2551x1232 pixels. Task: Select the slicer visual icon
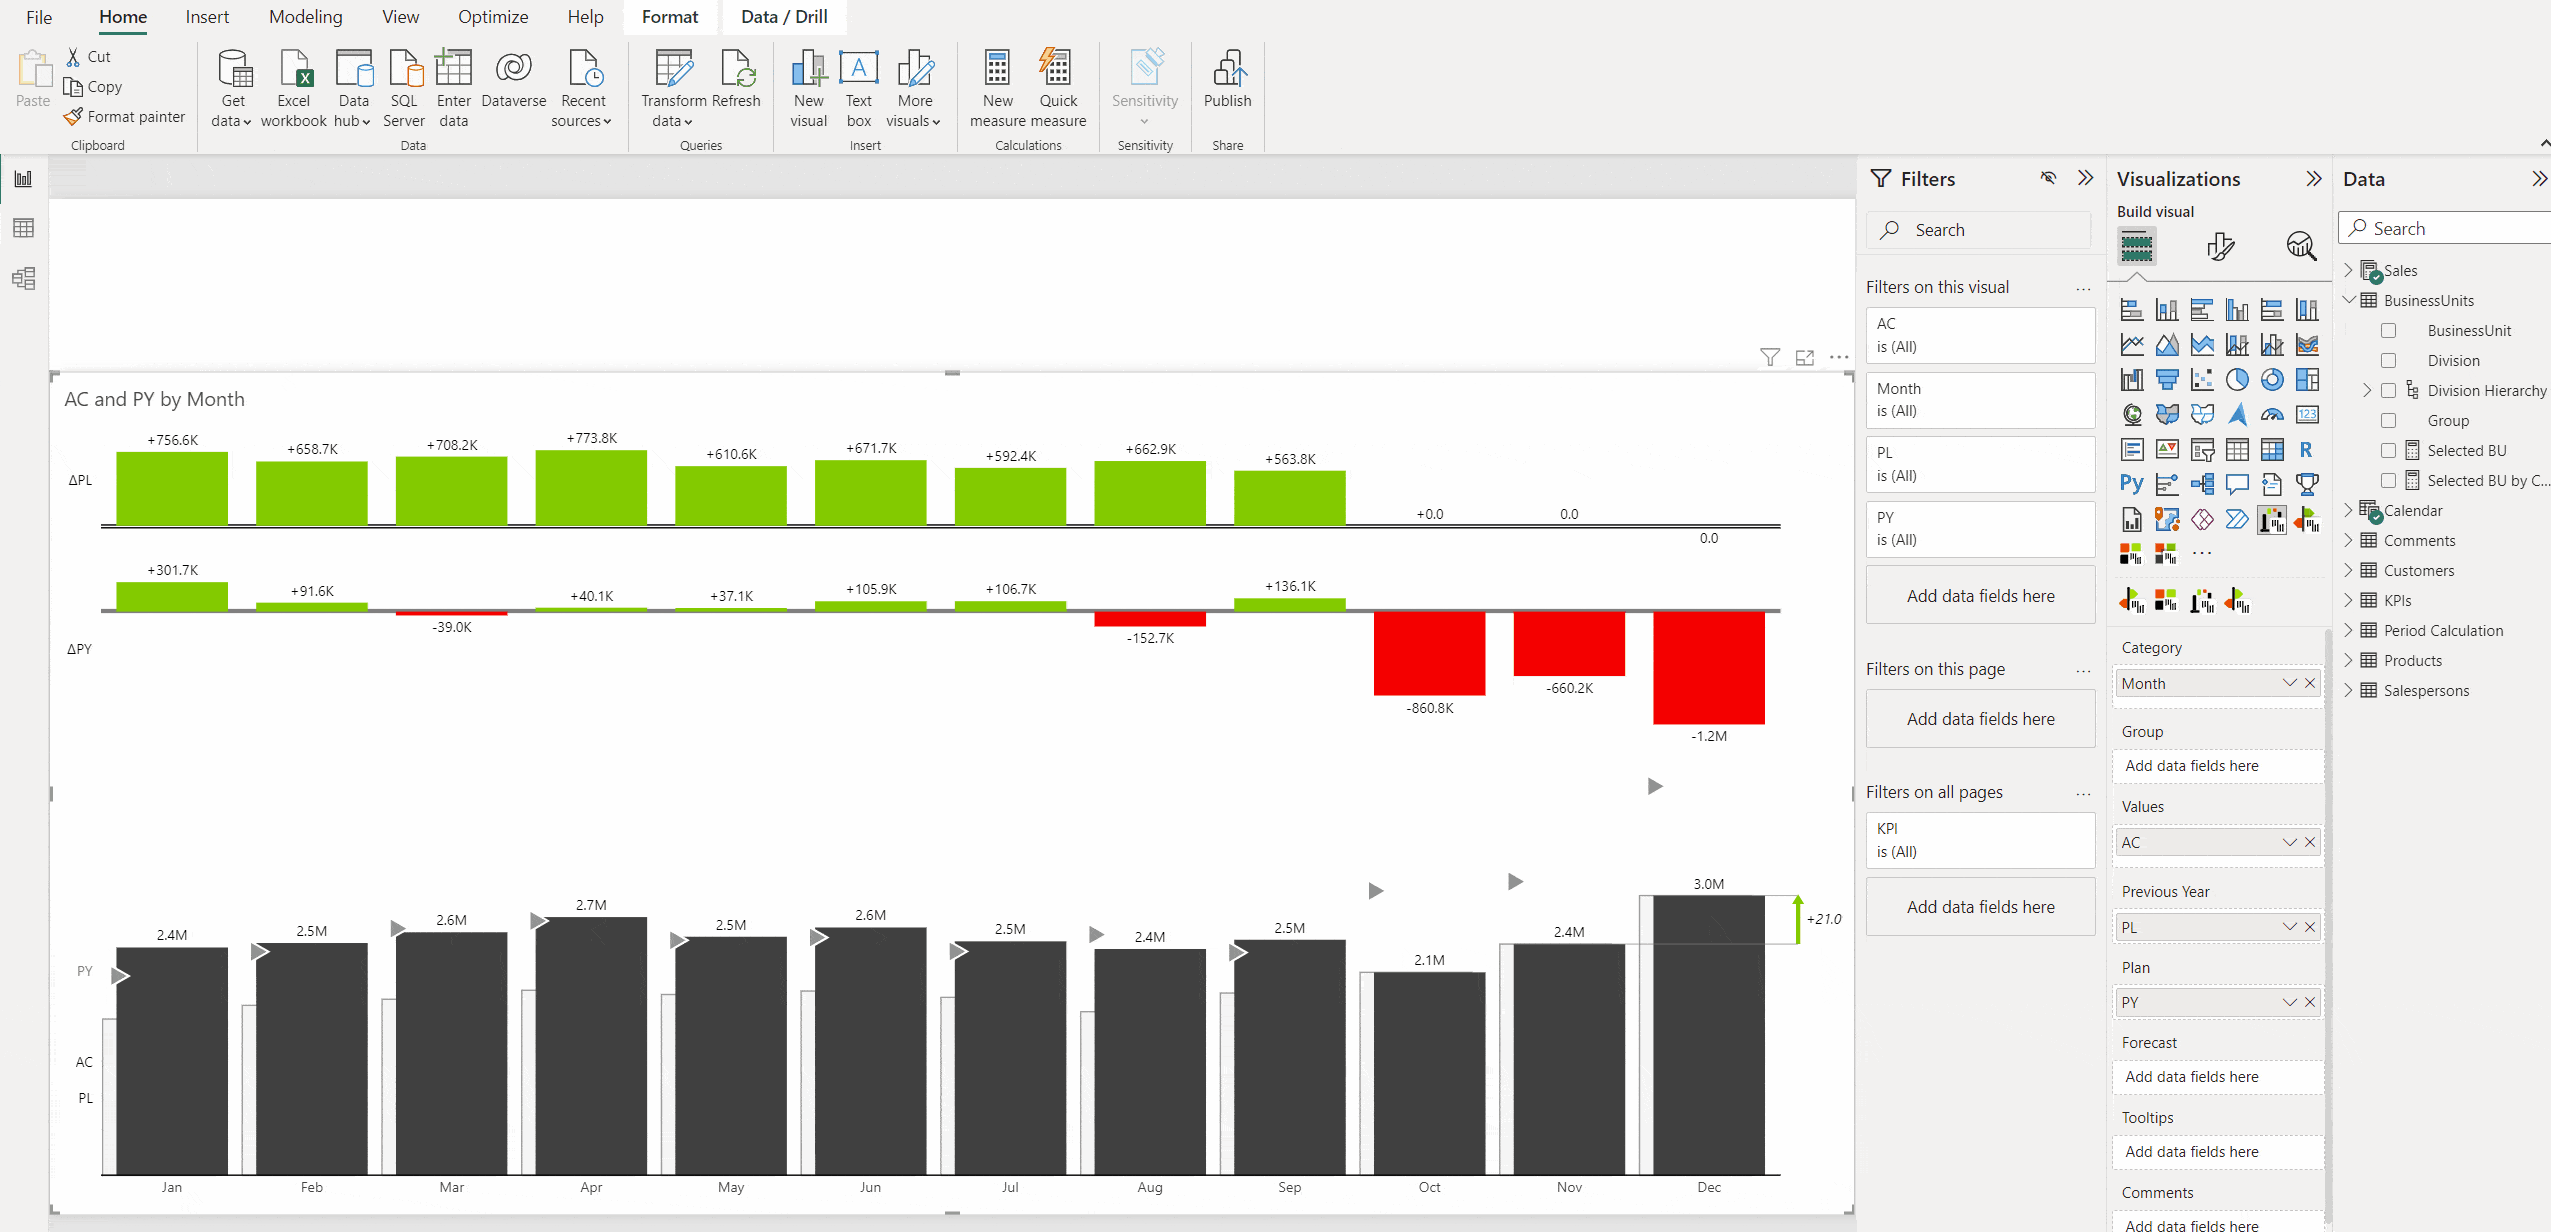[x=2202, y=451]
